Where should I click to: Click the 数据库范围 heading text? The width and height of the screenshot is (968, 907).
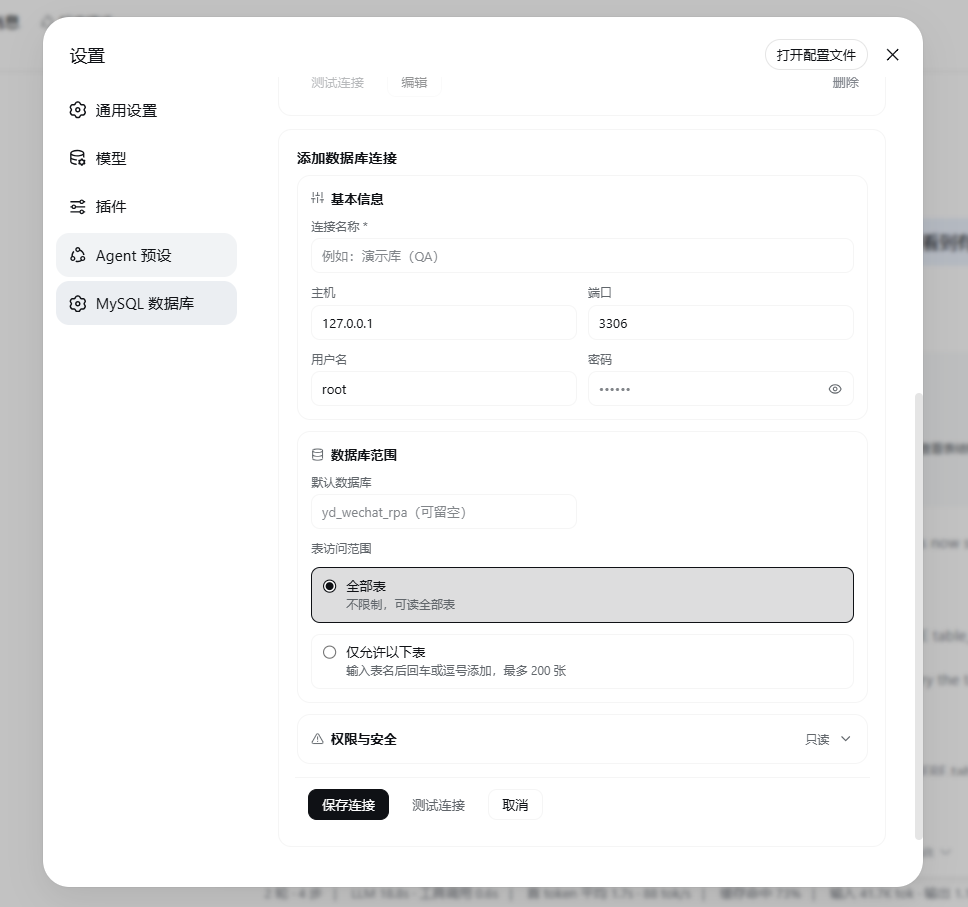(x=363, y=455)
